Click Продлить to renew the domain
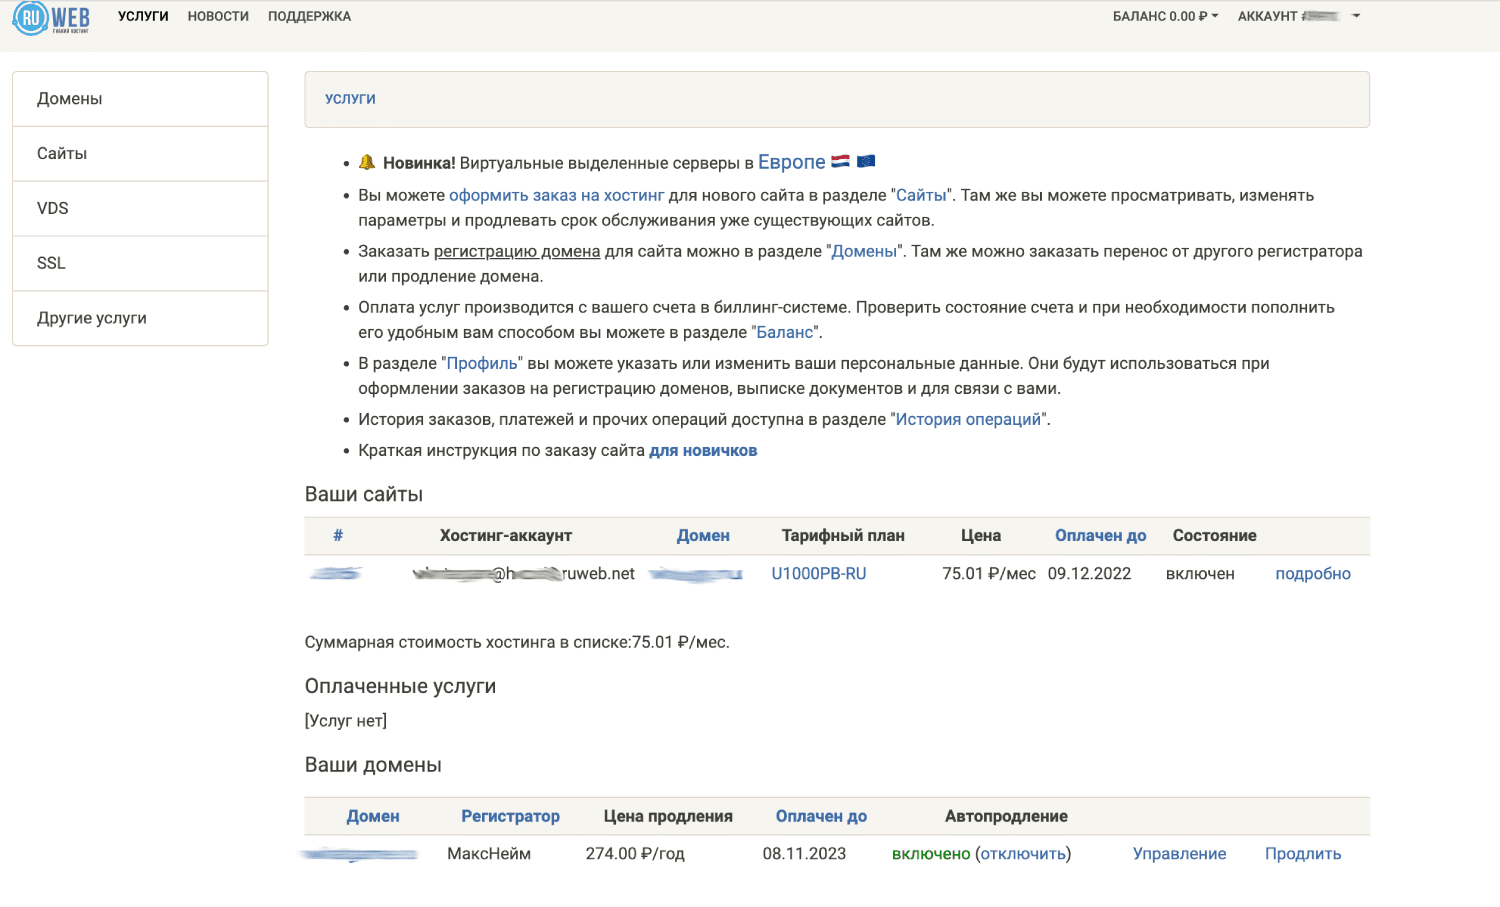Image resolution: width=1500 pixels, height=907 pixels. coord(1303,854)
